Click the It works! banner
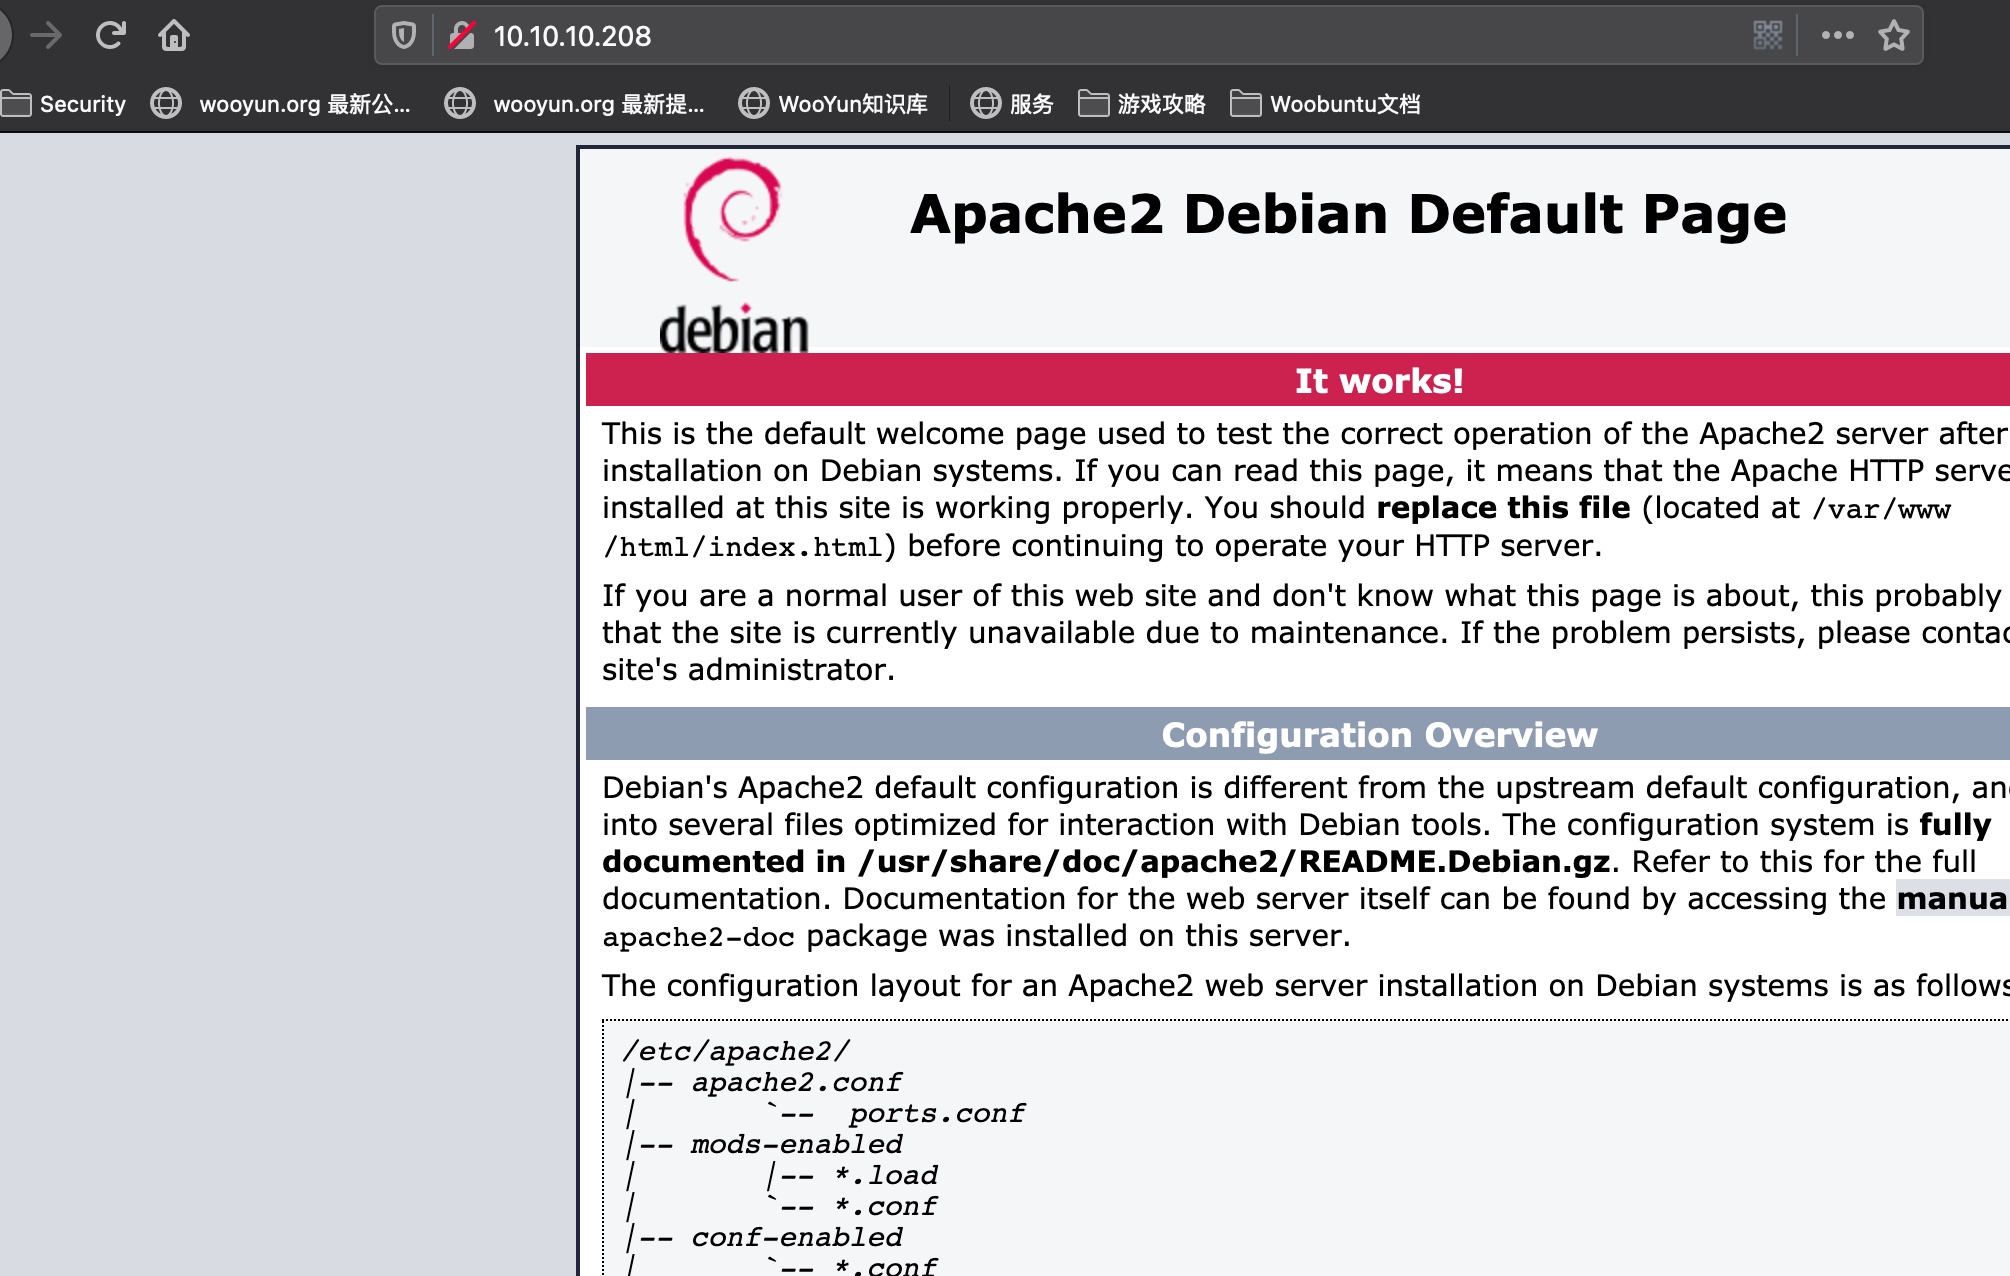 tap(1379, 381)
